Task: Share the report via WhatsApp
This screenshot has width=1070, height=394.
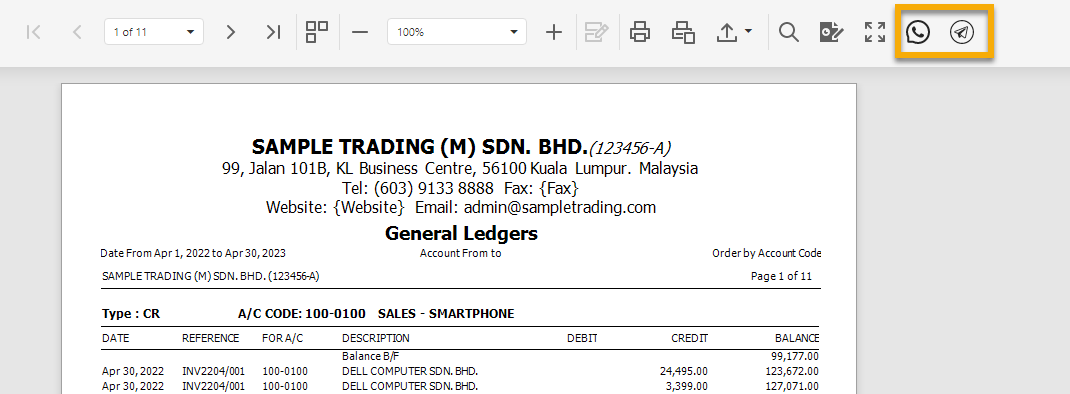Action: click(x=918, y=32)
